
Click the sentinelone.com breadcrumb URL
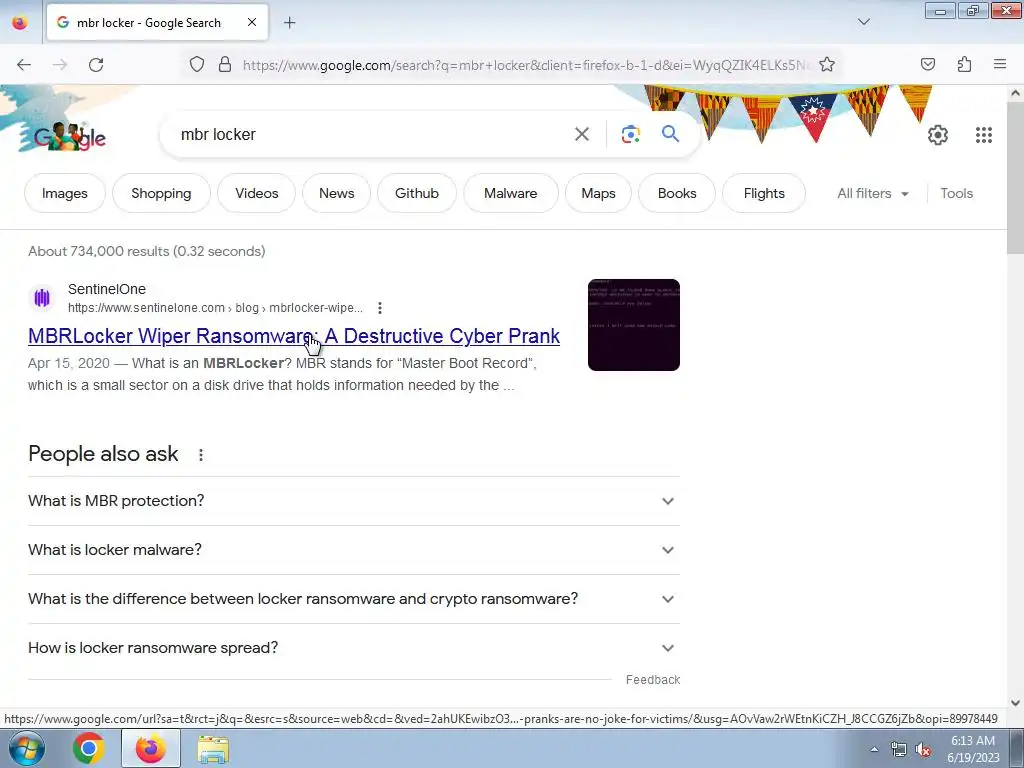215,308
